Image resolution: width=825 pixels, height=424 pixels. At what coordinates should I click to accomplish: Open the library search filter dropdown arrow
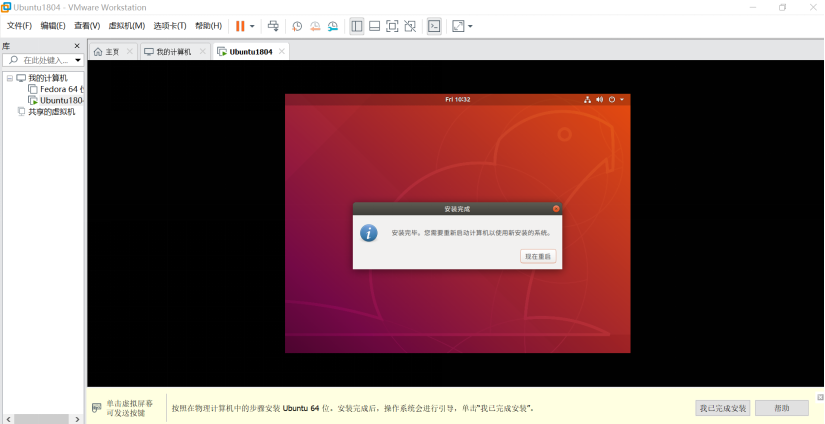coord(78,60)
